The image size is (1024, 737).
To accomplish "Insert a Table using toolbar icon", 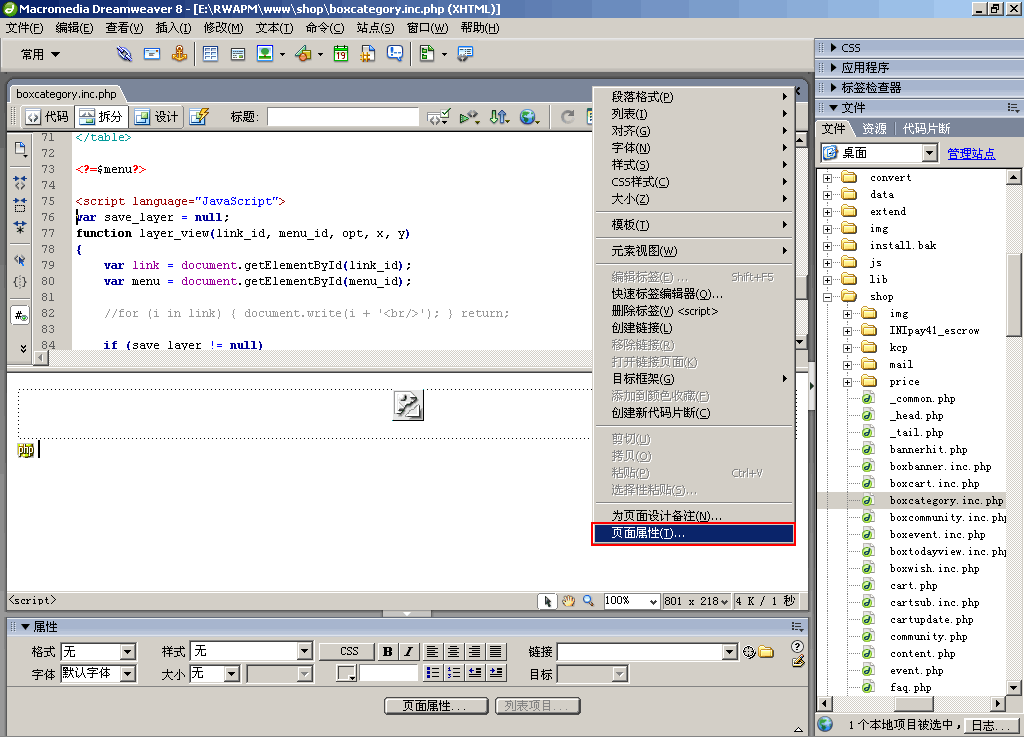I will point(211,54).
